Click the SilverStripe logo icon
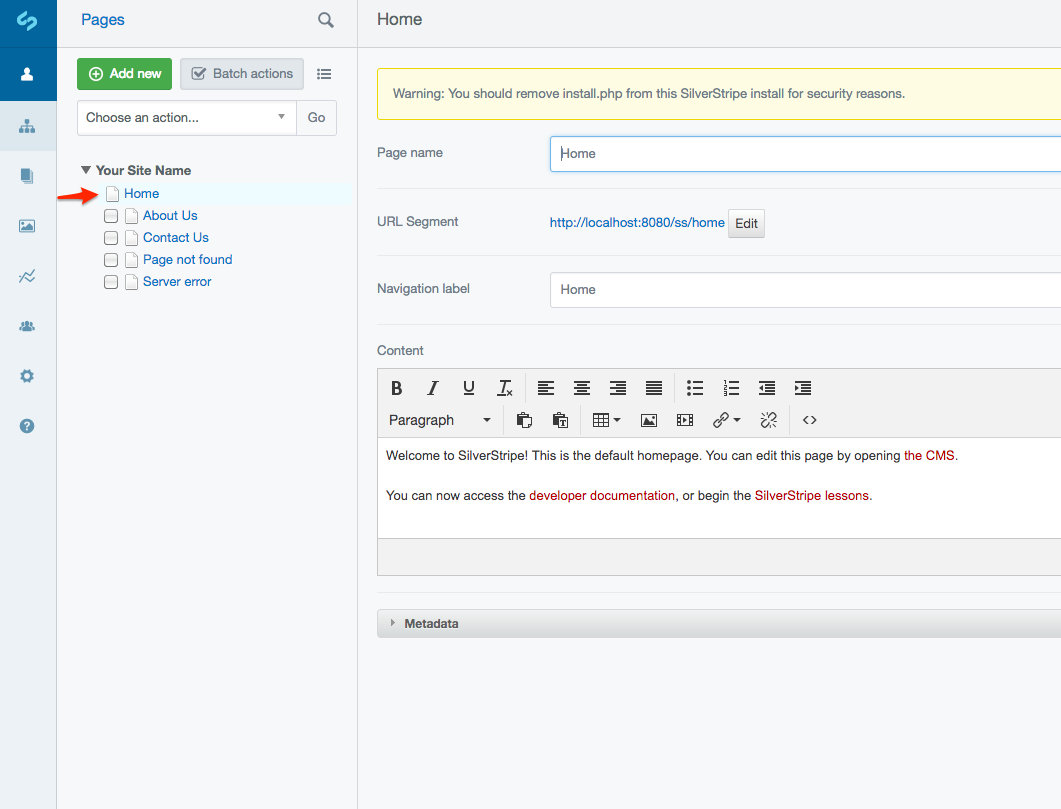1061x809 pixels. click(x=27, y=21)
